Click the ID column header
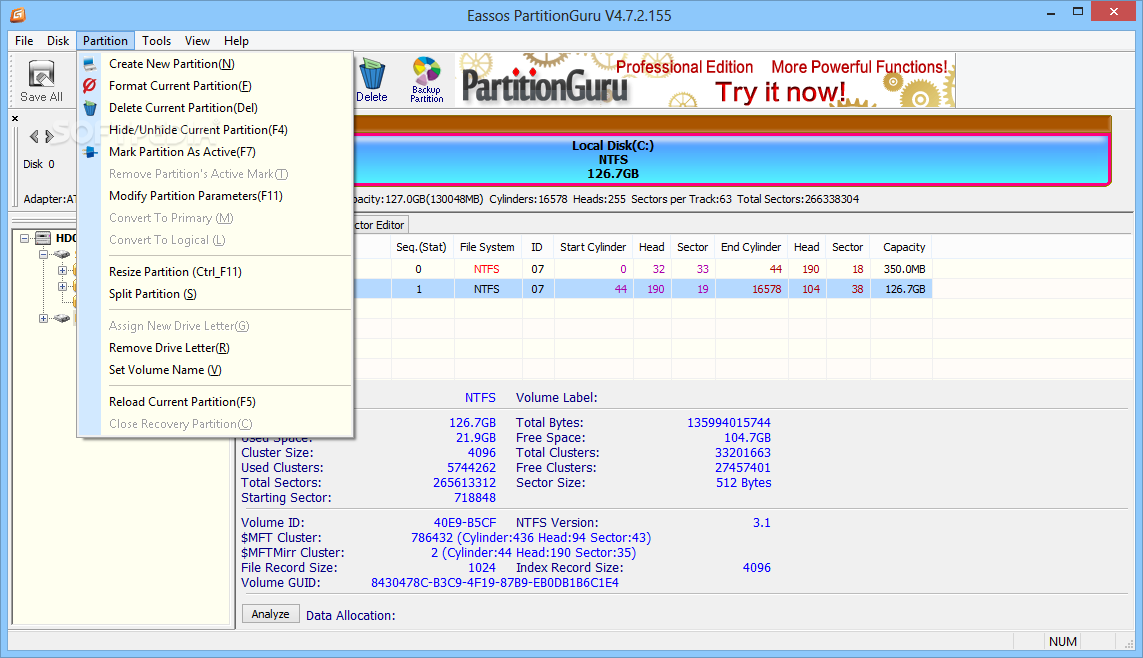The height and width of the screenshot is (658, 1143). (537, 247)
